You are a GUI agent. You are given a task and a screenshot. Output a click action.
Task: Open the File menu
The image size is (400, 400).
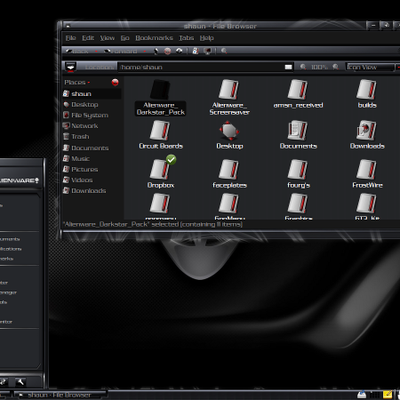(71, 38)
